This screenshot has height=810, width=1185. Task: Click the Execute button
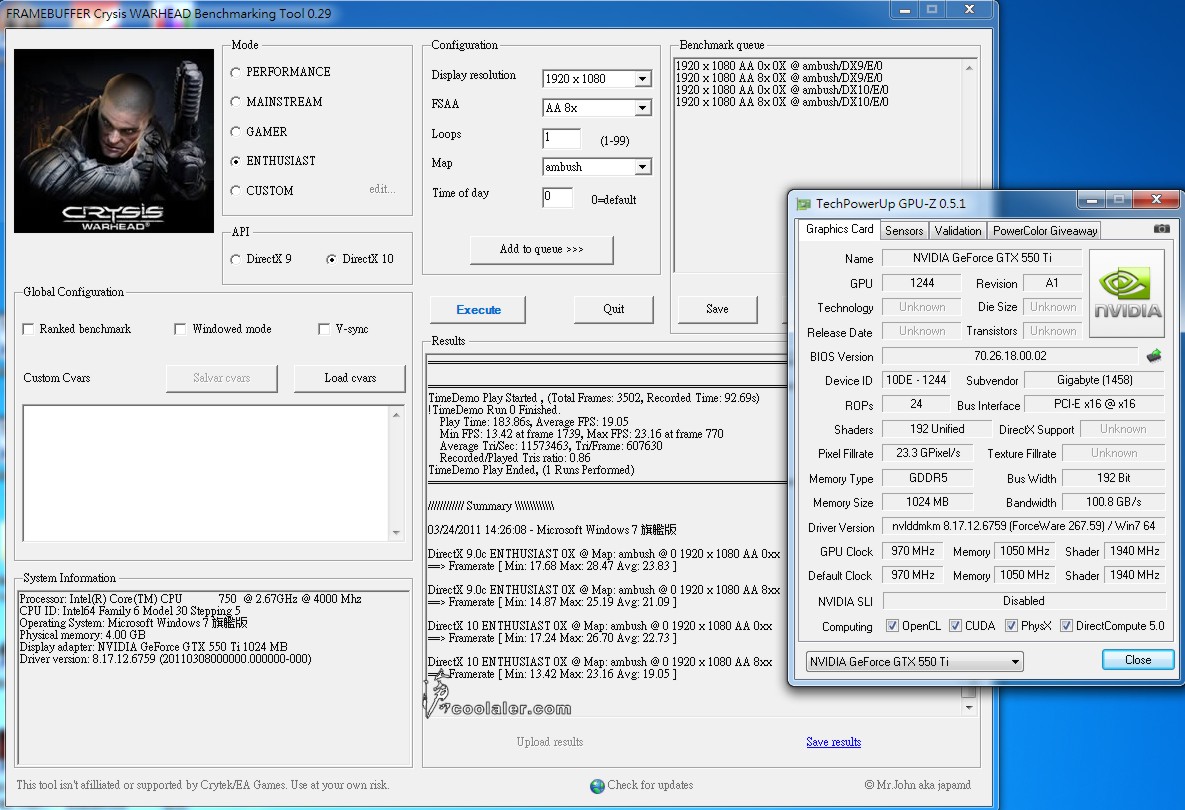coord(478,310)
